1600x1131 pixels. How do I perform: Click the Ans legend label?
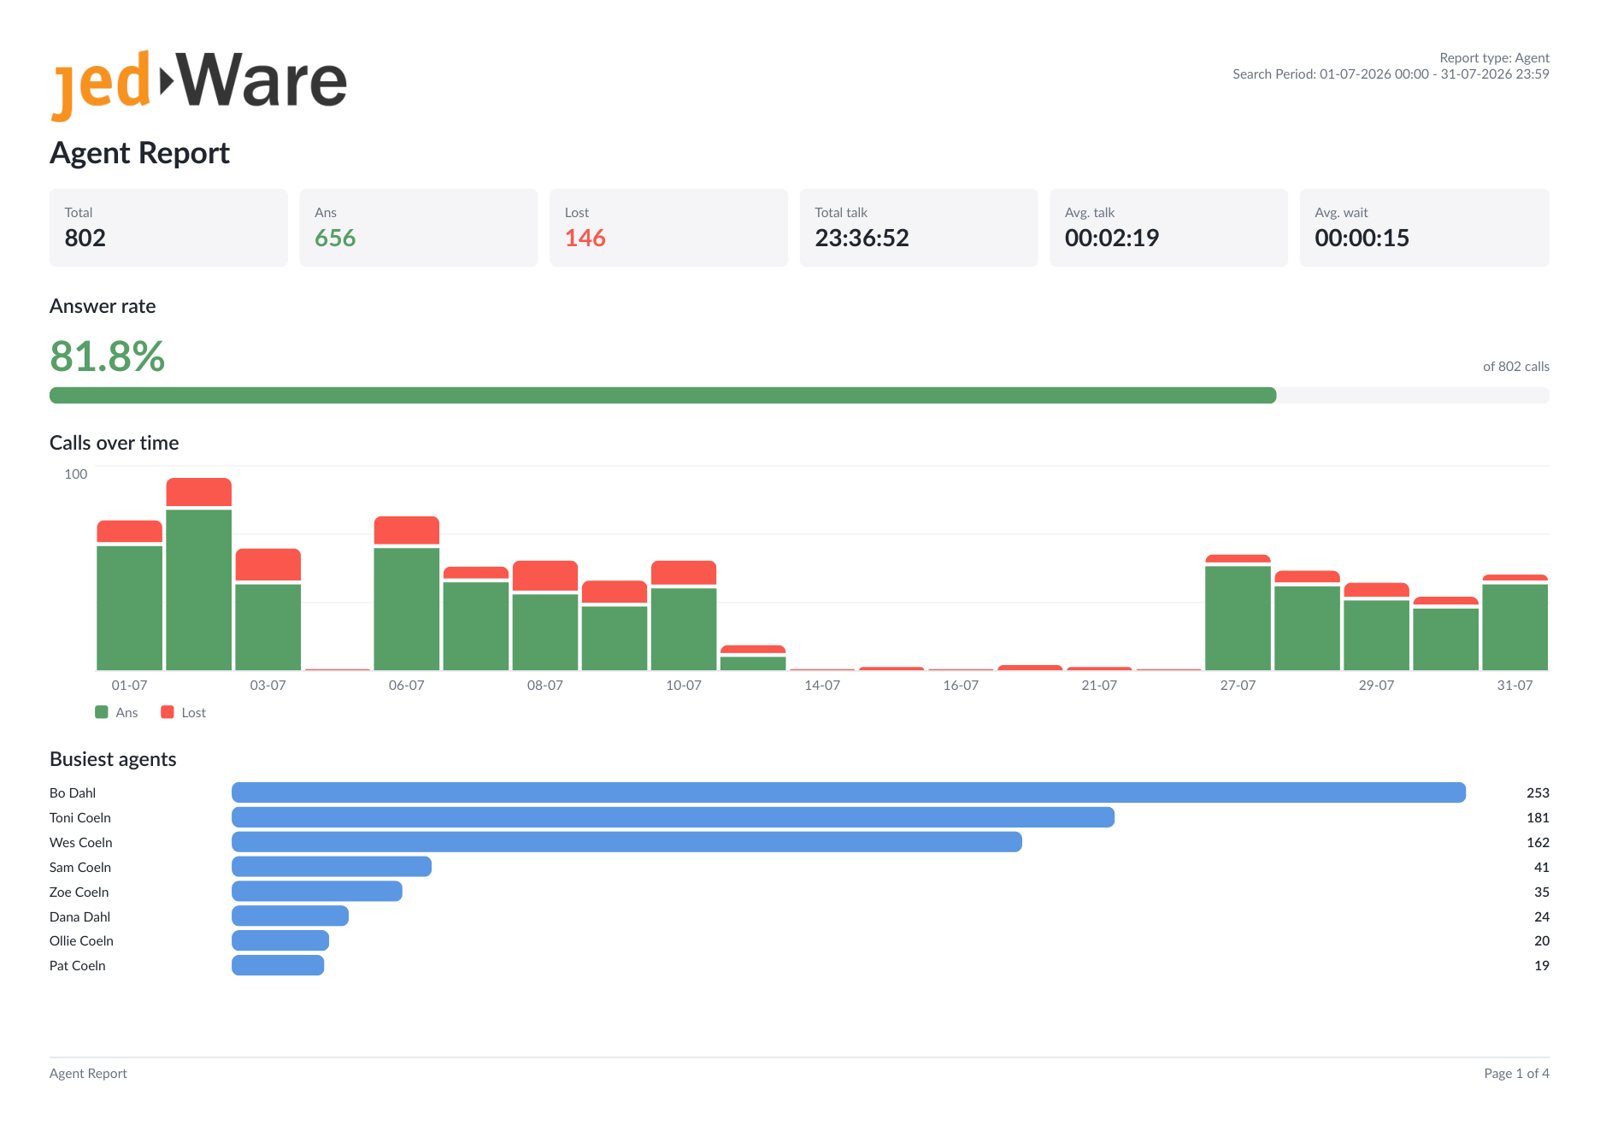(x=127, y=713)
